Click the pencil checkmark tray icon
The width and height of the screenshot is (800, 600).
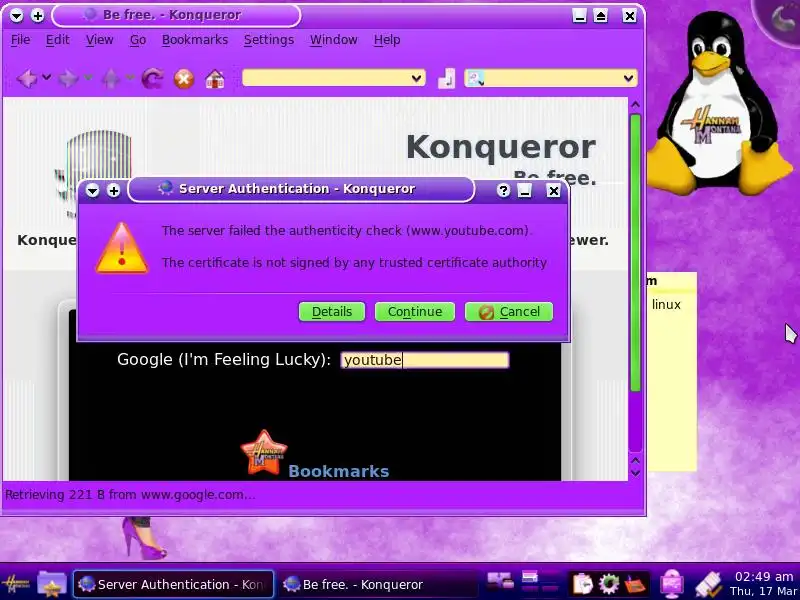pyautogui.click(x=709, y=584)
